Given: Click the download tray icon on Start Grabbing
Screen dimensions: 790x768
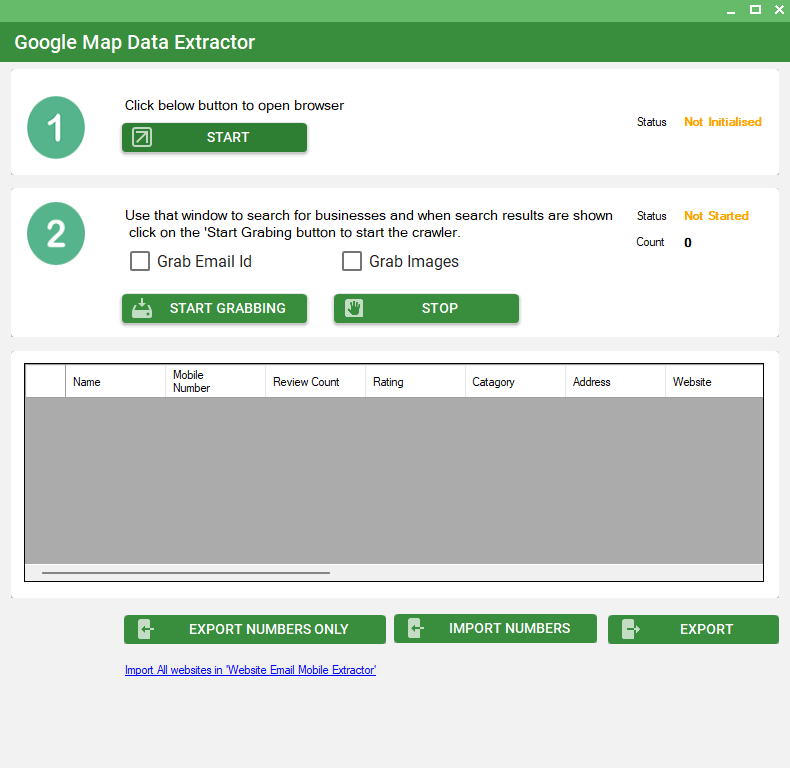Looking at the screenshot, I should click(142, 308).
